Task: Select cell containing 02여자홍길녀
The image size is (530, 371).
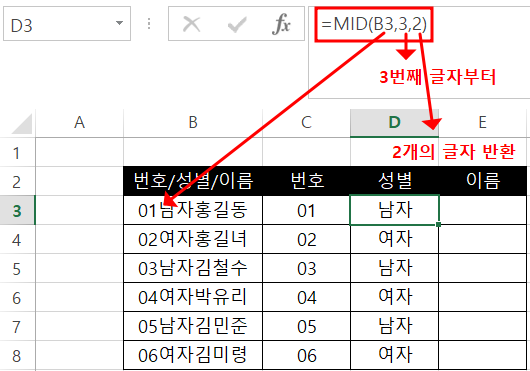Action: coord(193,239)
